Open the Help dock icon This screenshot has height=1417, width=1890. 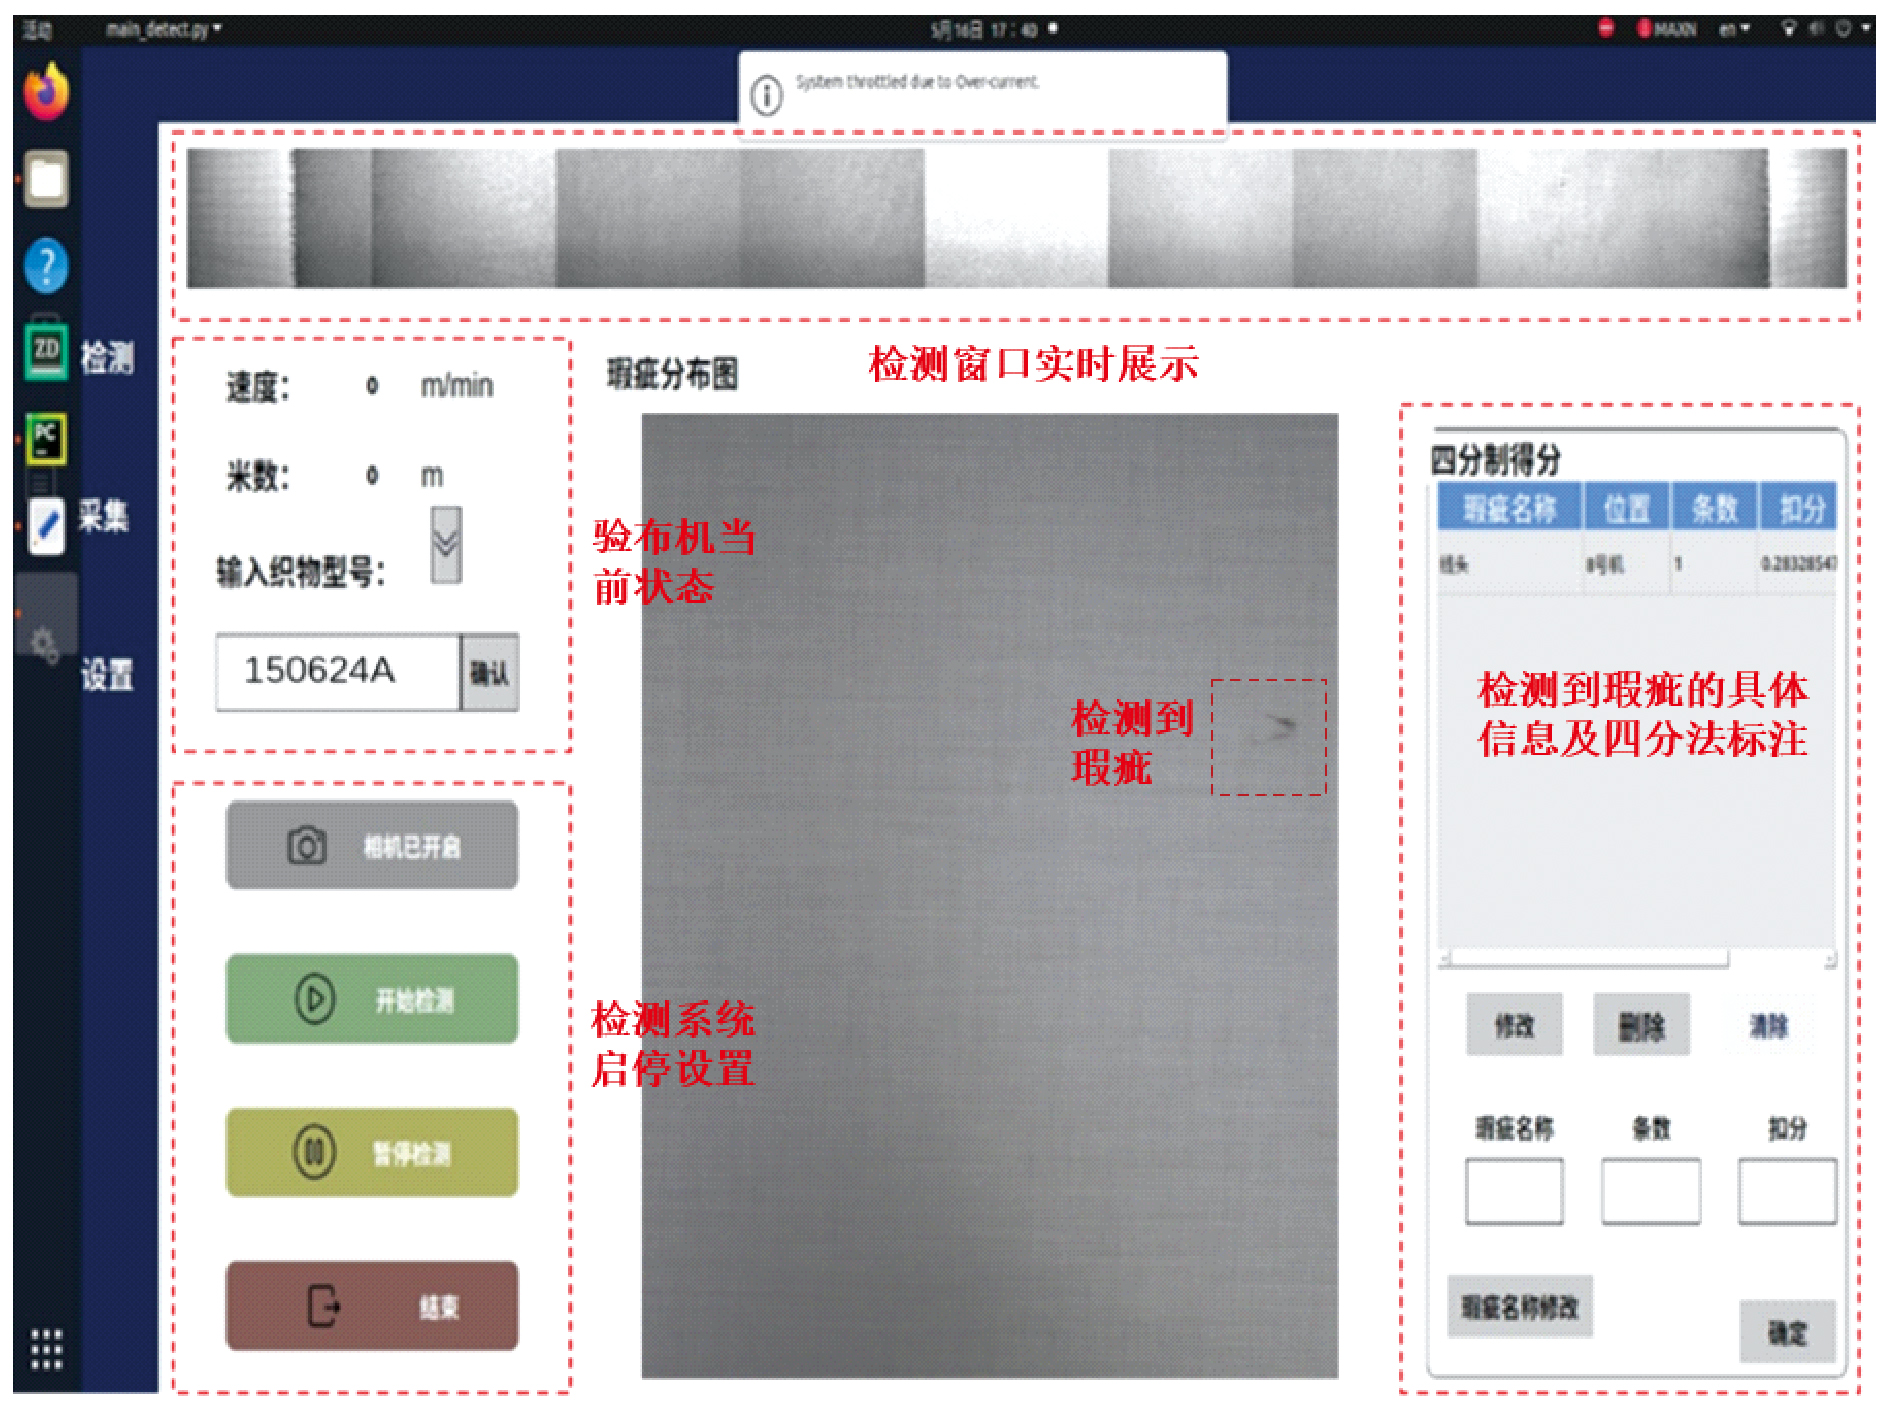pyautogui.click(x=46, y=266)
